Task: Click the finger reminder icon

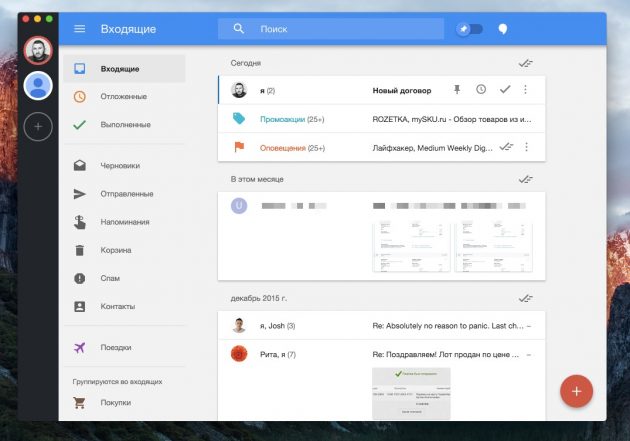Action: 80,222
